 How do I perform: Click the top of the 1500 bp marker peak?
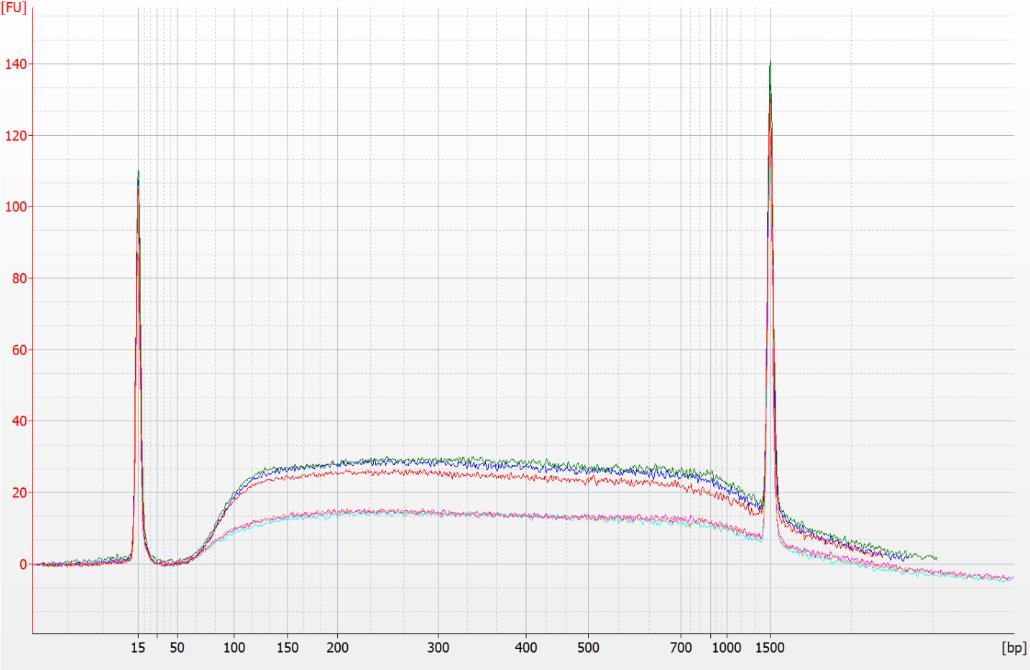(x=770, y=63)
